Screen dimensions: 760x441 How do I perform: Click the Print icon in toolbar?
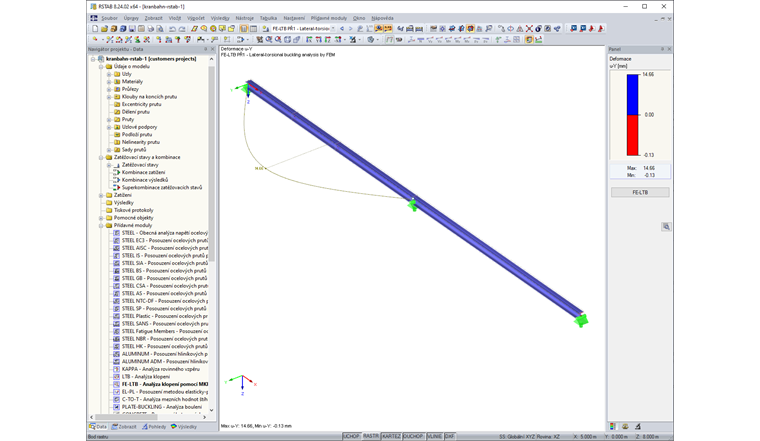coord(151,29)
